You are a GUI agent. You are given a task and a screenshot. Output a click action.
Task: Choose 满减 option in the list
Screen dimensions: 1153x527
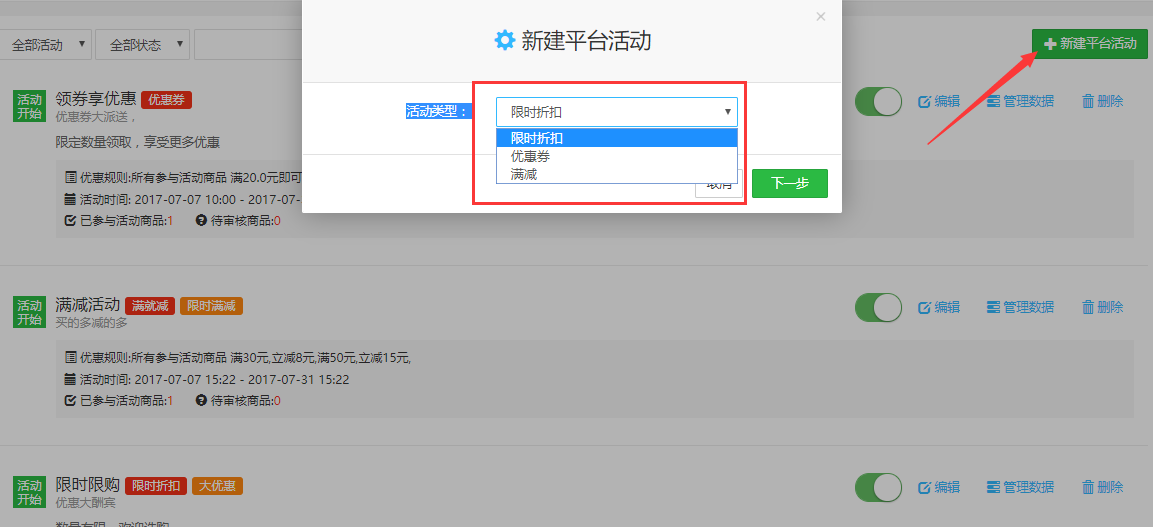coord(525,175)
